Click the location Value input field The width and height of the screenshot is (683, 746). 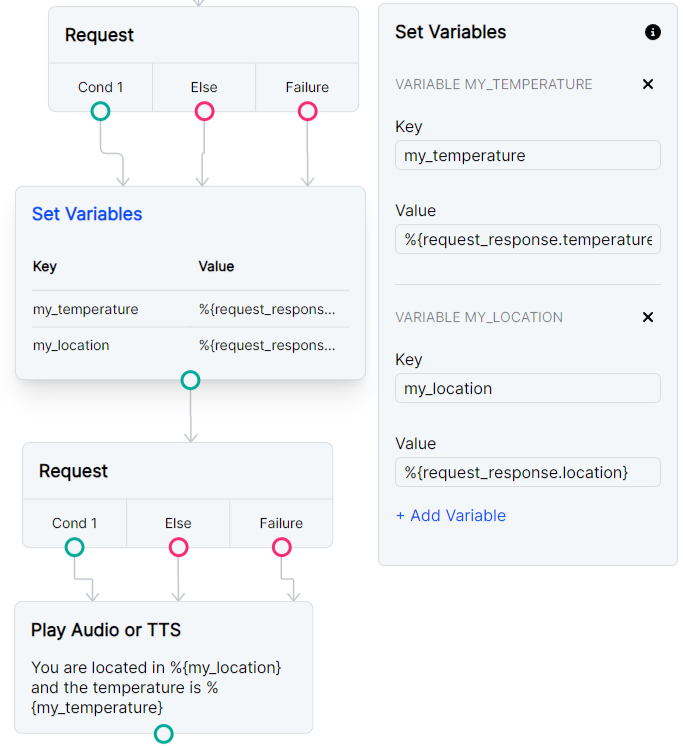pyautogui.click(x=527, y=472)
